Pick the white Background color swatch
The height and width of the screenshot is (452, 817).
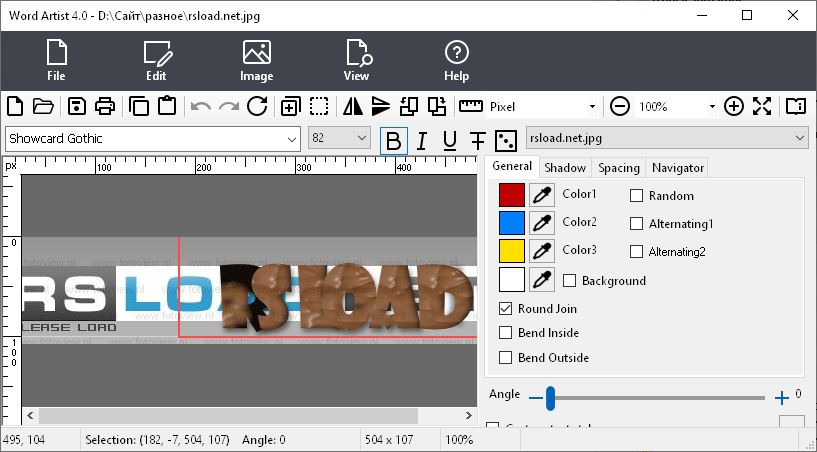pyautogui.click(x=512, y=279)
